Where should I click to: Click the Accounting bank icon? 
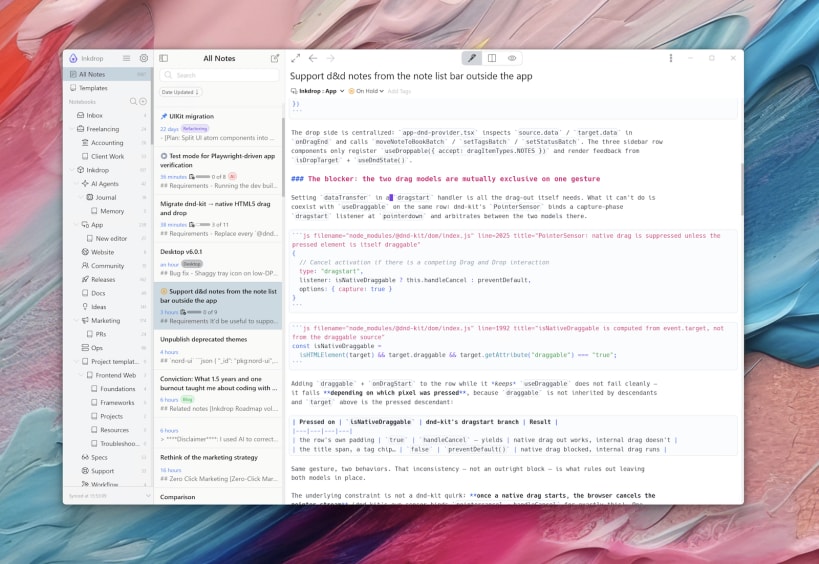[85, 143]
